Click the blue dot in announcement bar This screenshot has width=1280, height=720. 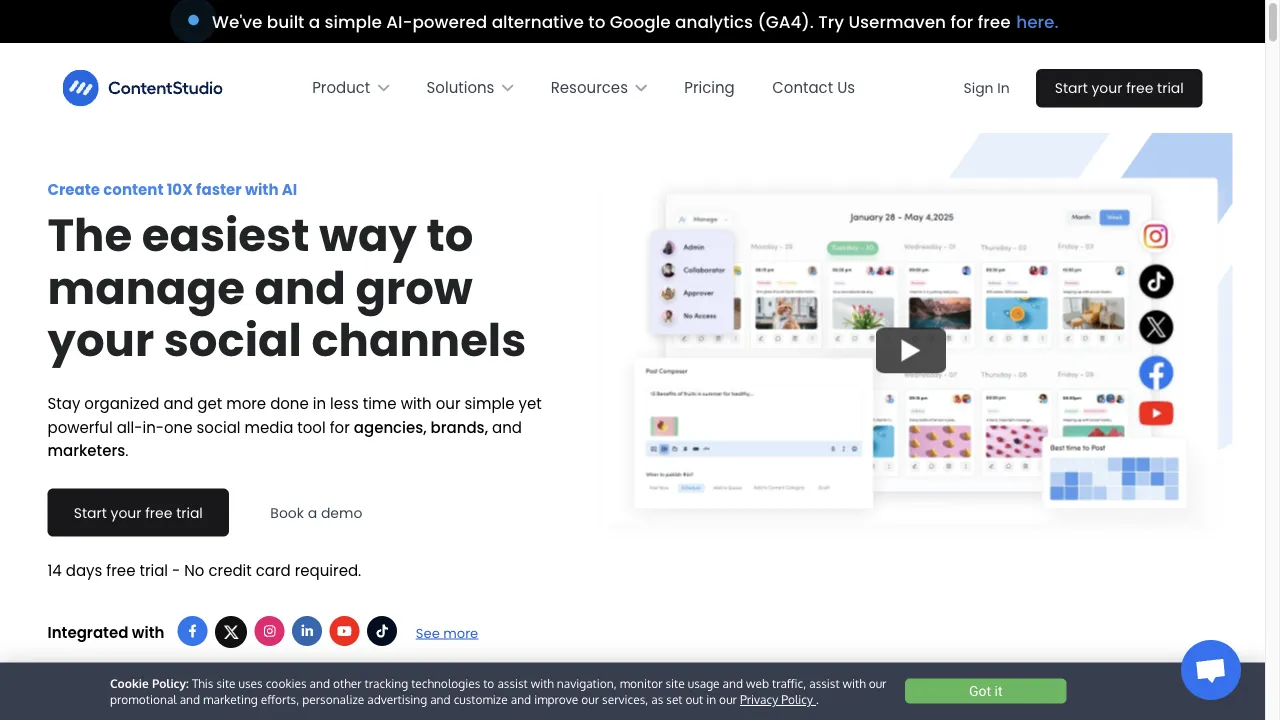coord(193,20)
